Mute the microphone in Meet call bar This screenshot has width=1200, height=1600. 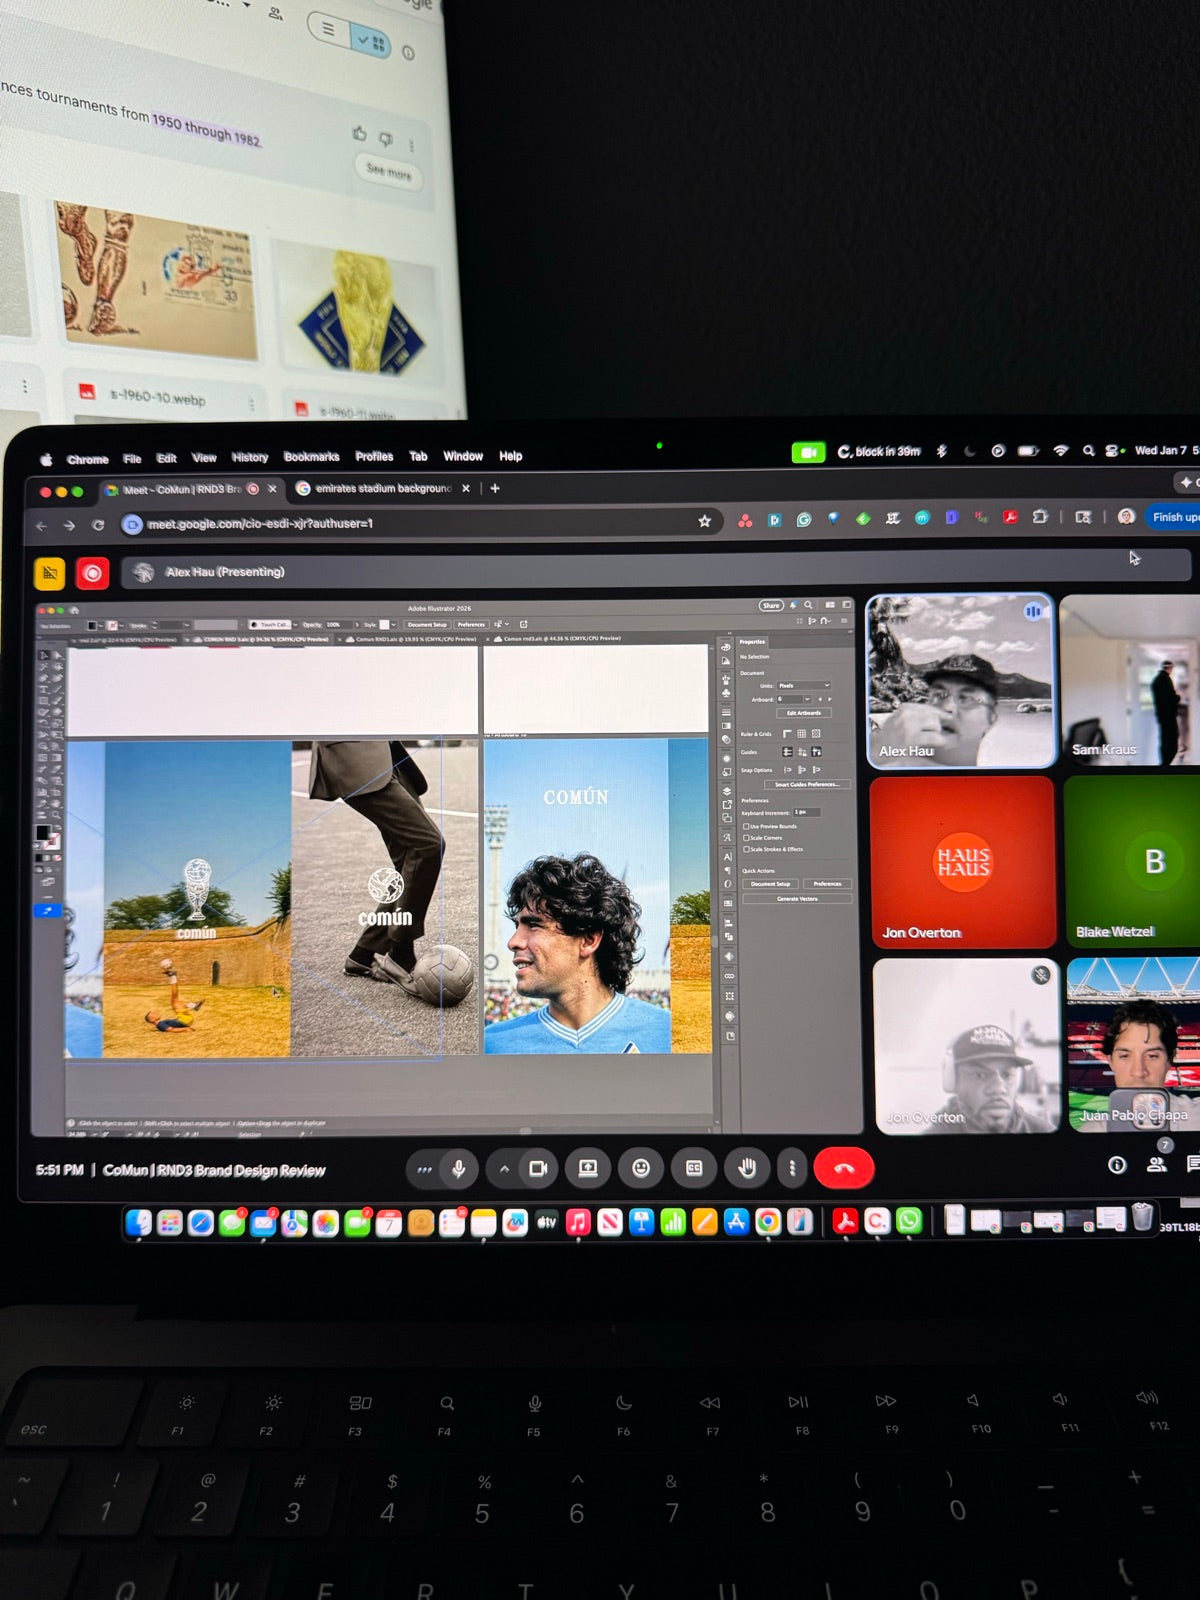pyautogui.click(x=458, y=1168)
